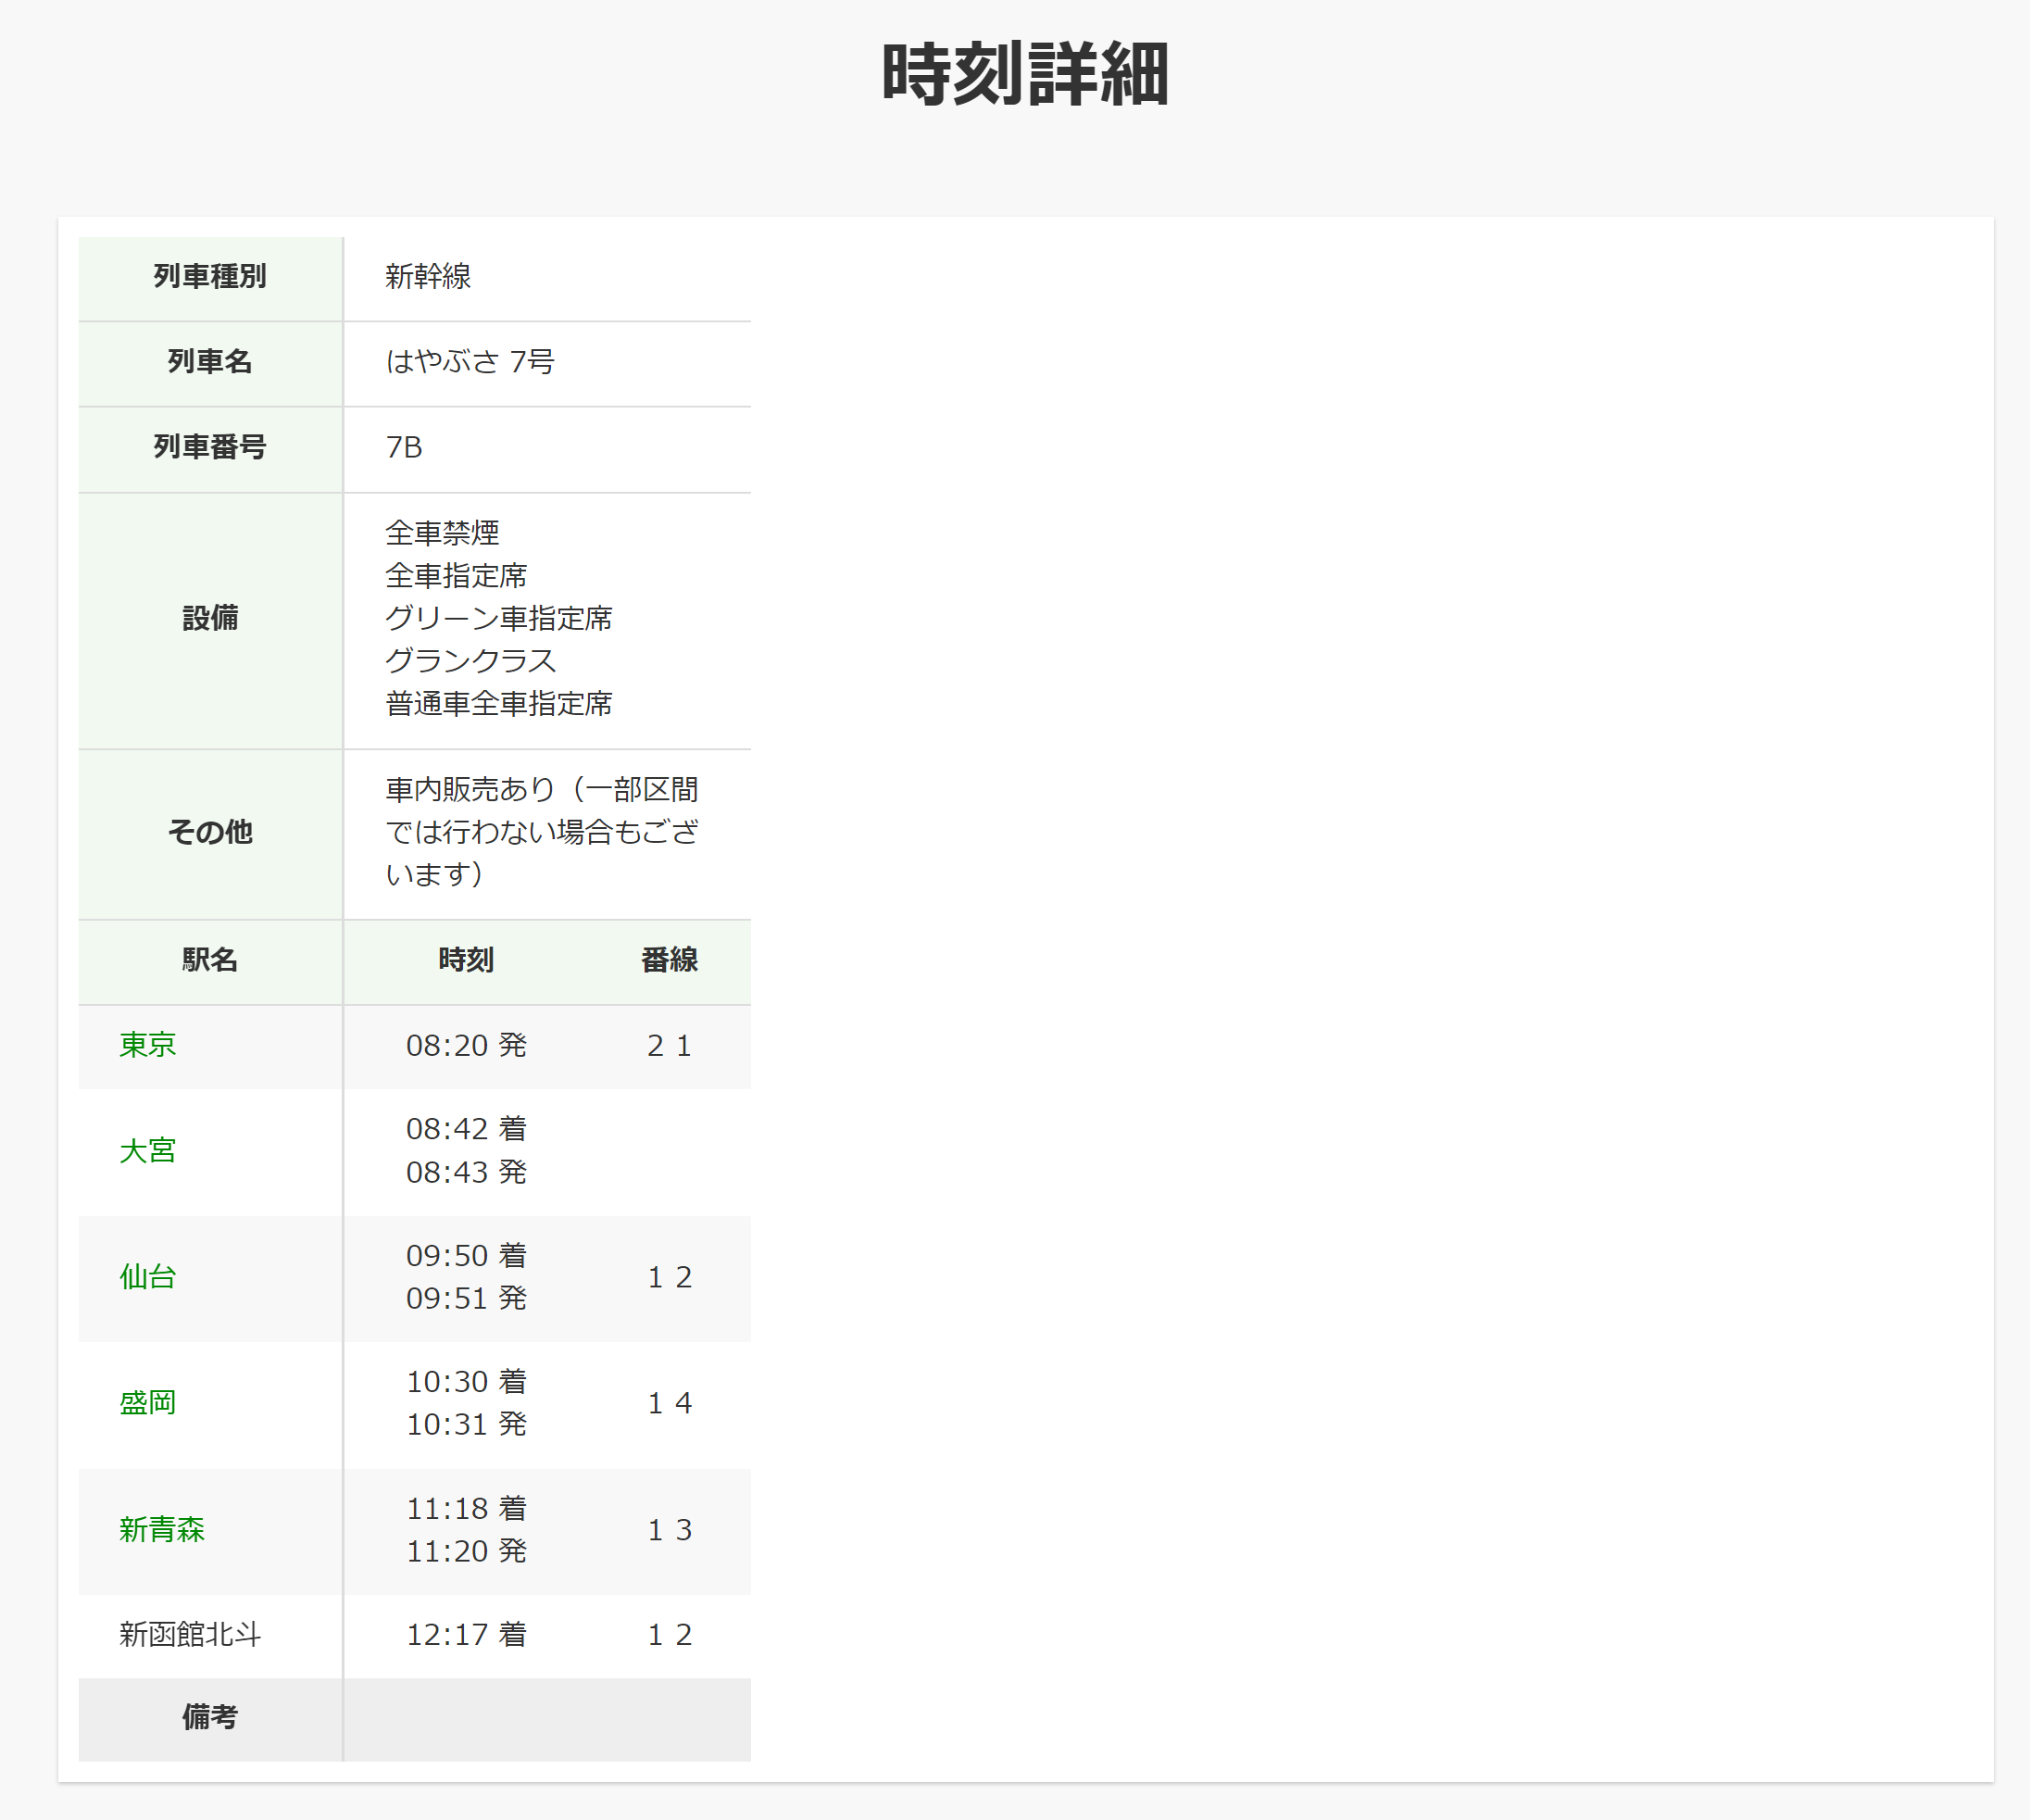Click the 時刻 column header
Image resolution: width=2030 pixels, height=1820 pixels.
point(466,960)
